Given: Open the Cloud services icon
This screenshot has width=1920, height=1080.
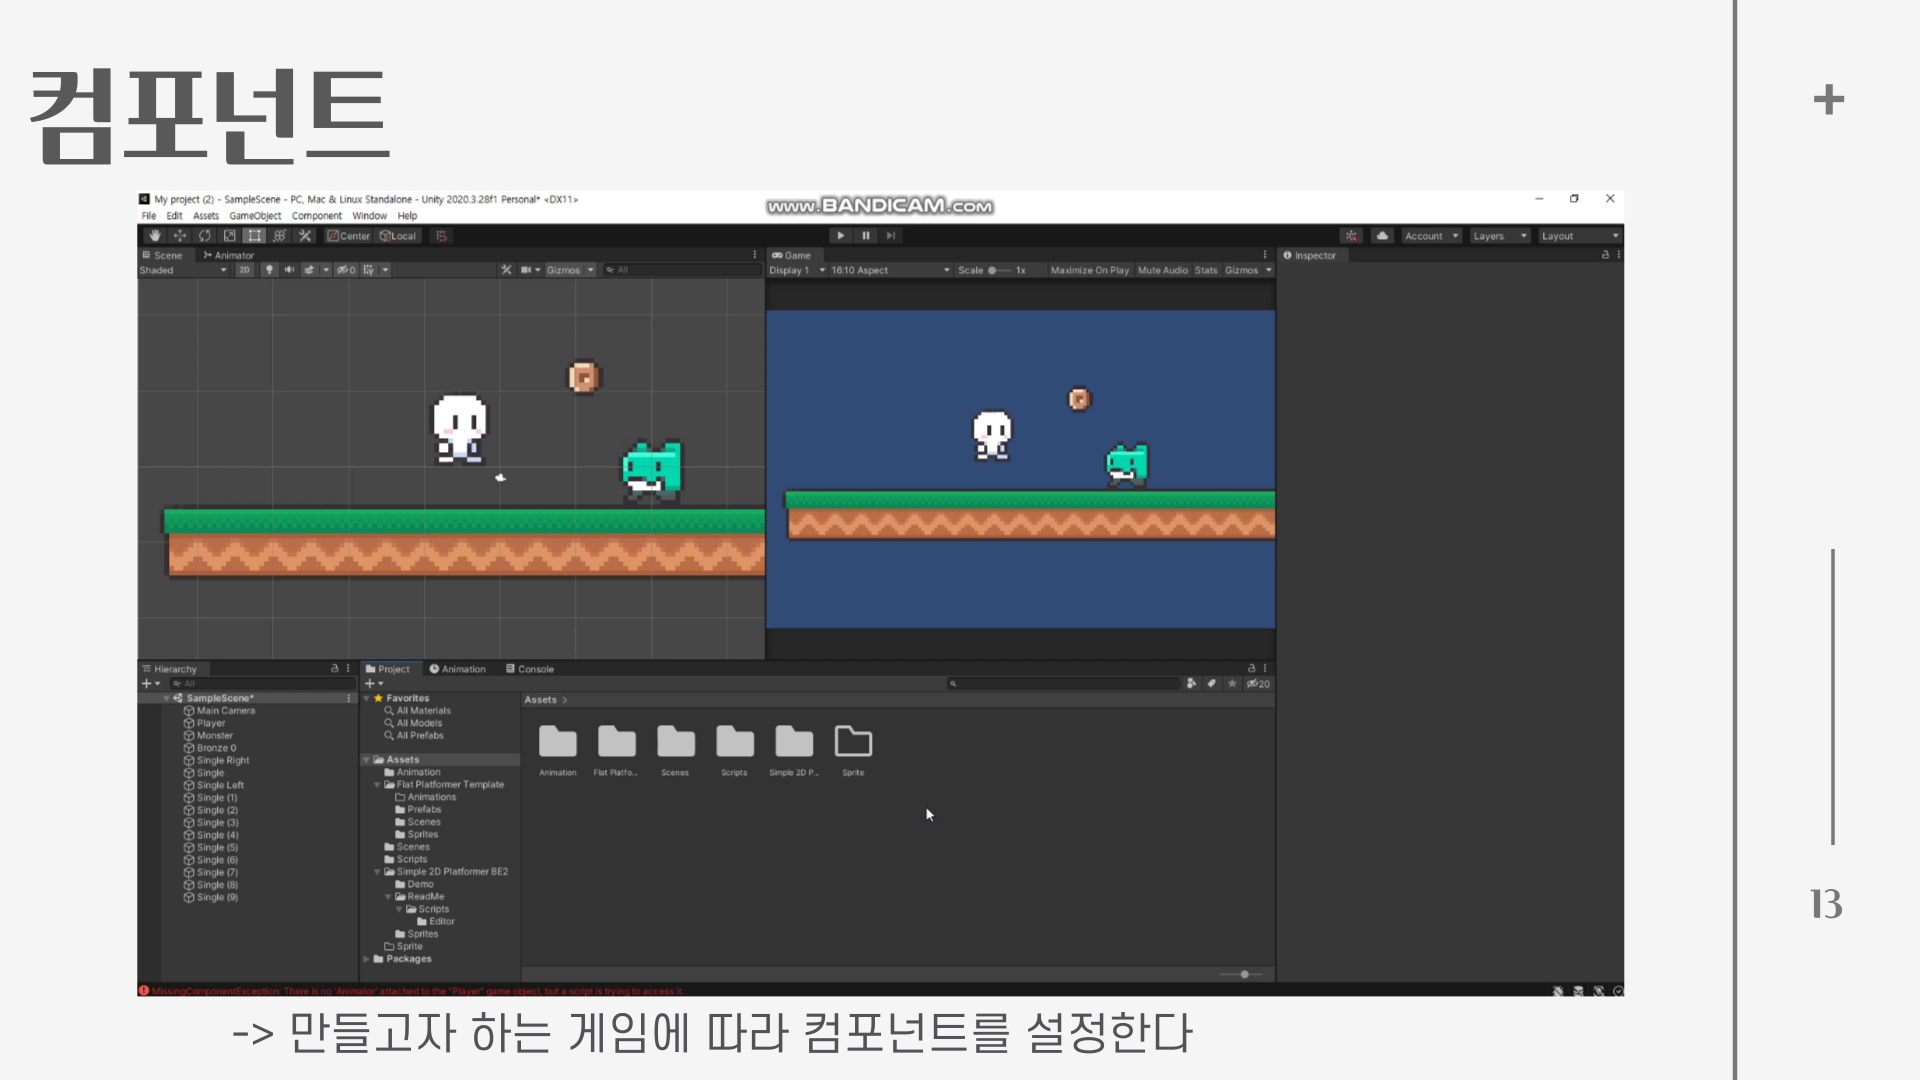Looking at the screenshot, I should pos(1382,236).
